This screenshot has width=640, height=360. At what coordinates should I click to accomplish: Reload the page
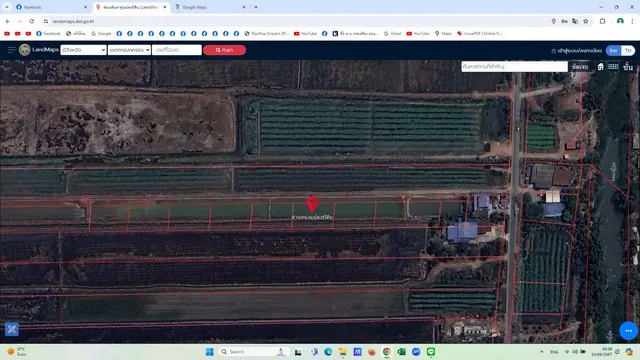point(31,21)
